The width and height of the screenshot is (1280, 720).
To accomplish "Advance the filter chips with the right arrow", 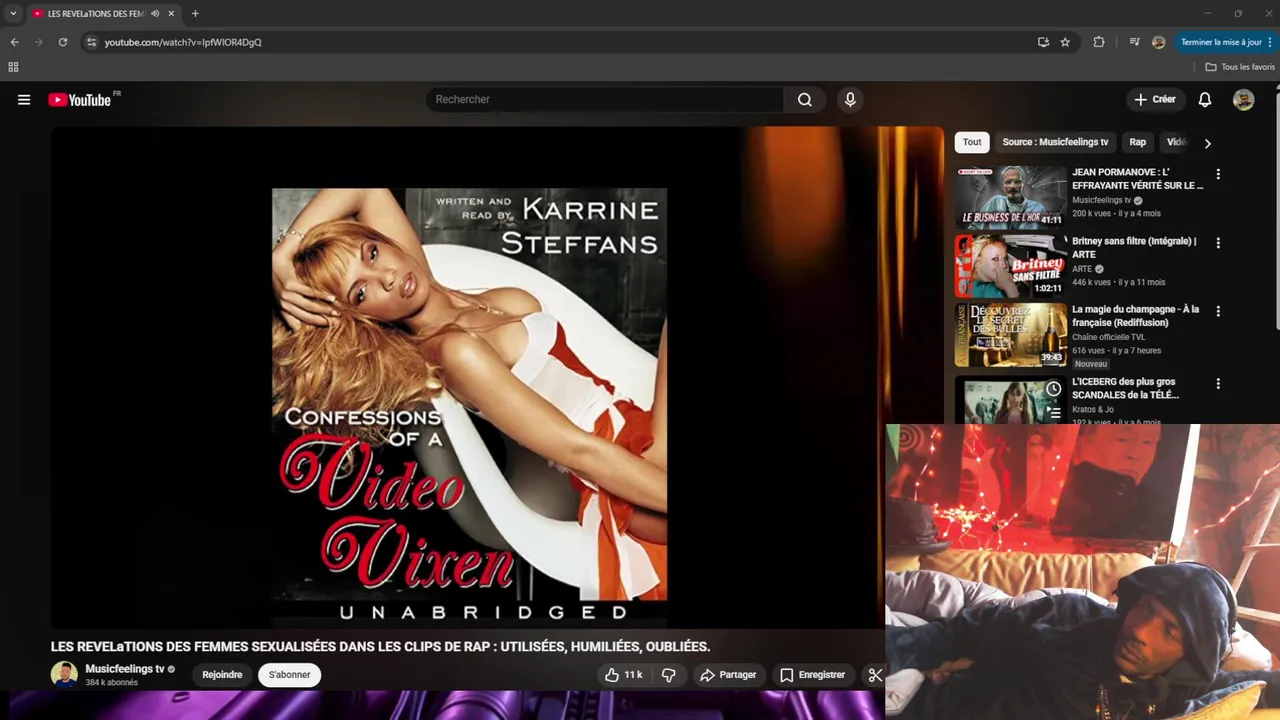I will click(x=1207, y=143).
